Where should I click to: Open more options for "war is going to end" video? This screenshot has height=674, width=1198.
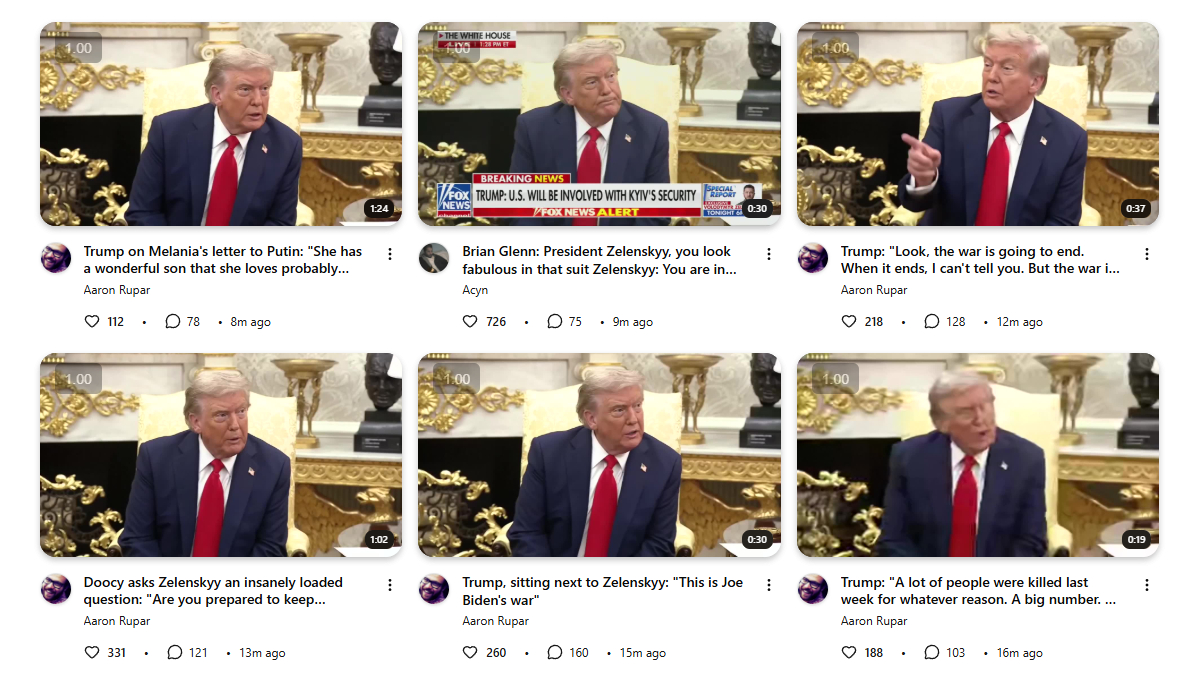click(x=1147, y=254)
